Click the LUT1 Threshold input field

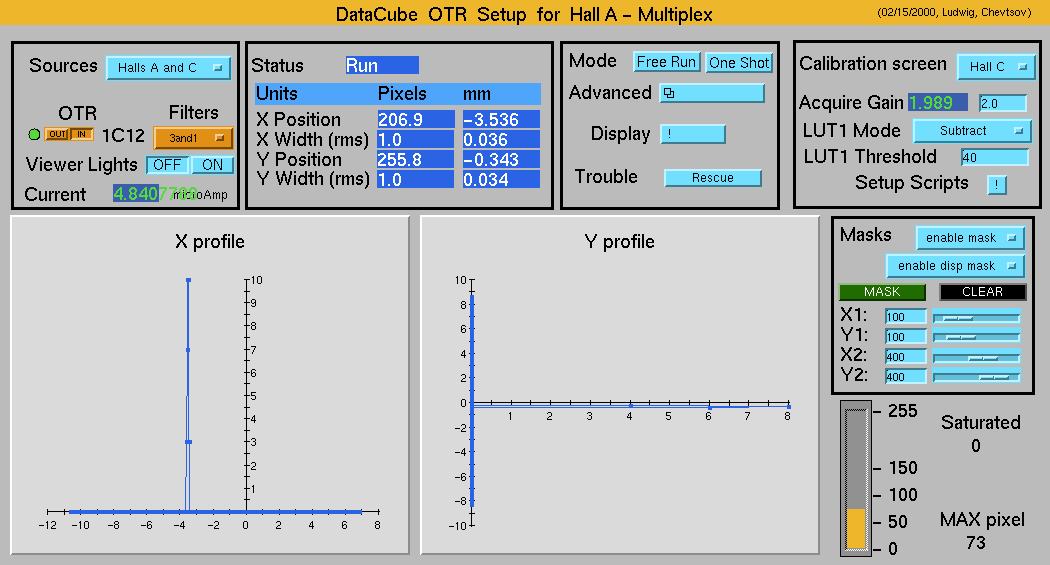point(994,157)
